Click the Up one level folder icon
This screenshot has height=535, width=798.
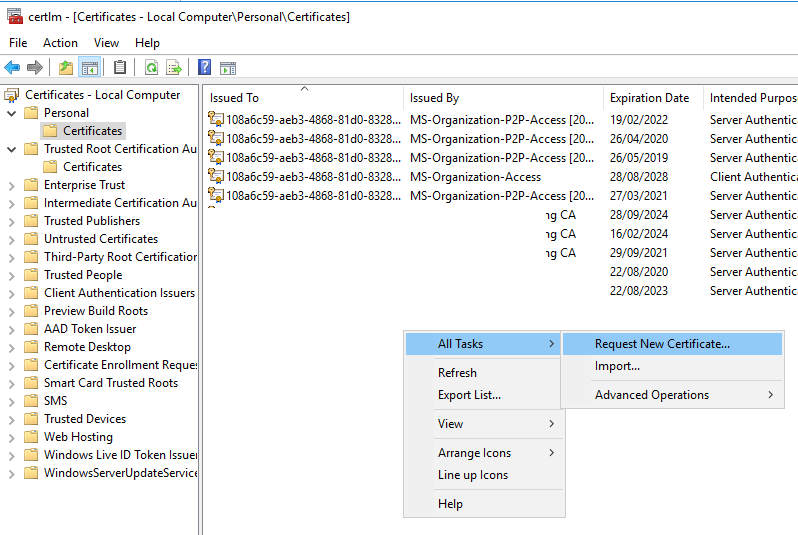point(66,67)
